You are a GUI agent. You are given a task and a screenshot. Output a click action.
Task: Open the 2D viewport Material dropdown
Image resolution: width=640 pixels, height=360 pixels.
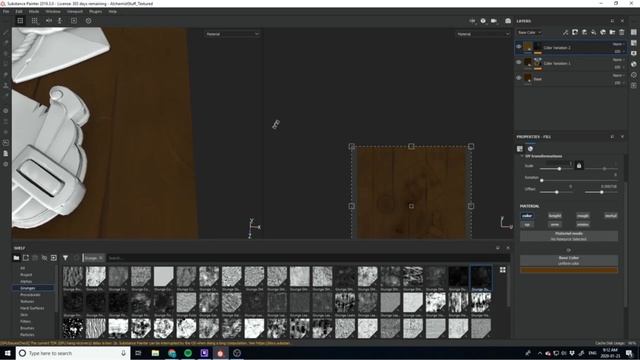(x=483, y=34)
